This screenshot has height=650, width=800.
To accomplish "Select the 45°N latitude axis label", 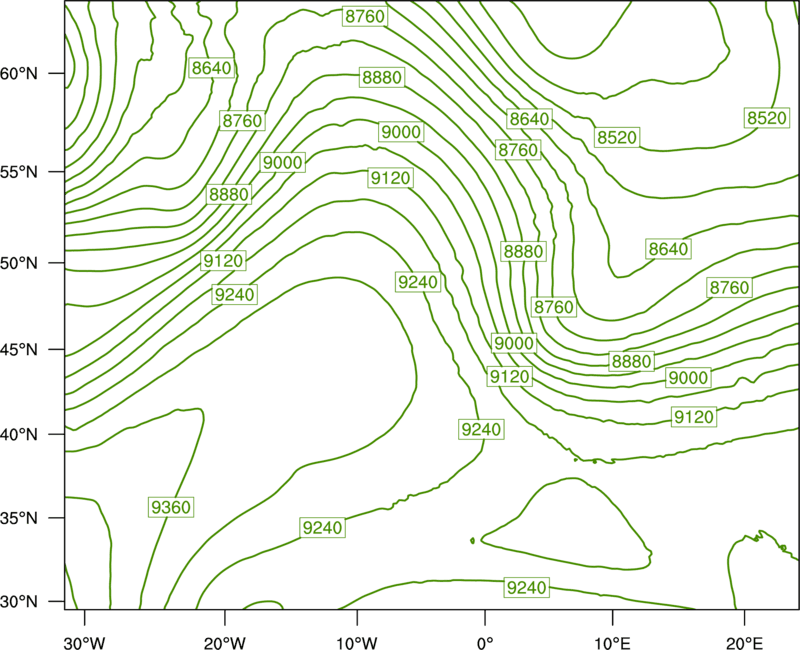I will point(19,349).
